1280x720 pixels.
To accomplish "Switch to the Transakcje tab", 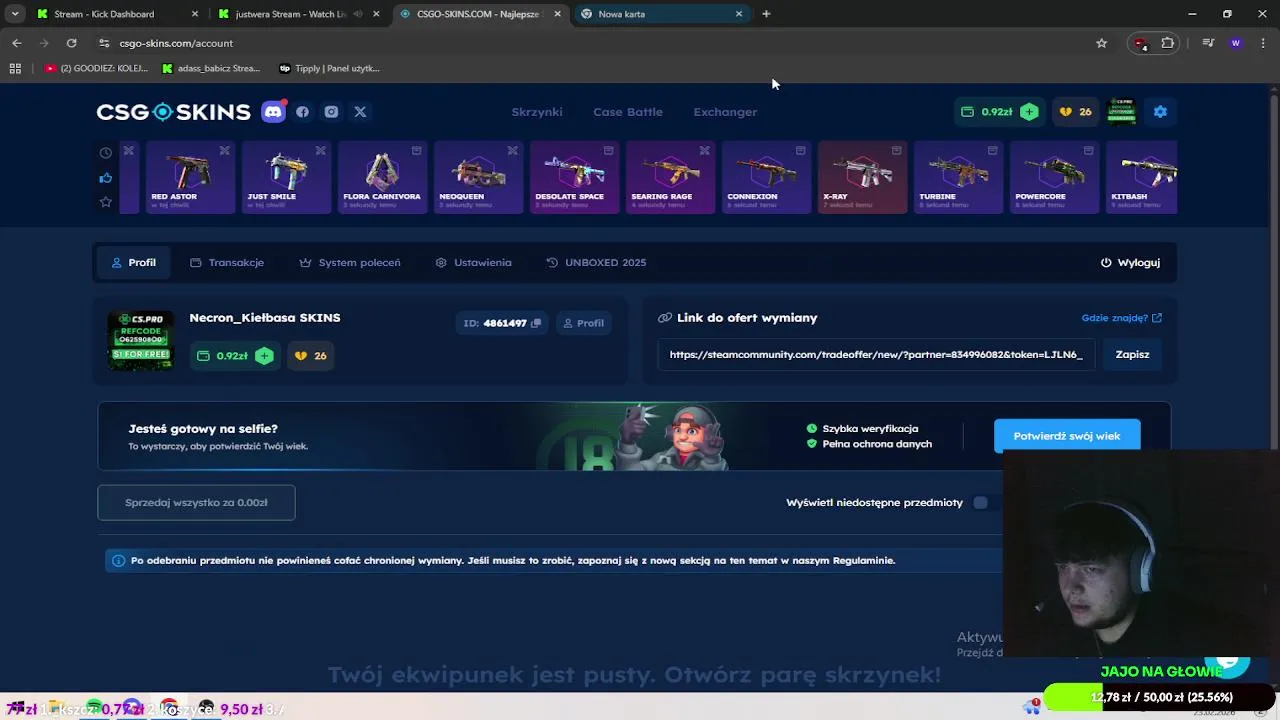I will pyautogui.click(x=227, y=262).
